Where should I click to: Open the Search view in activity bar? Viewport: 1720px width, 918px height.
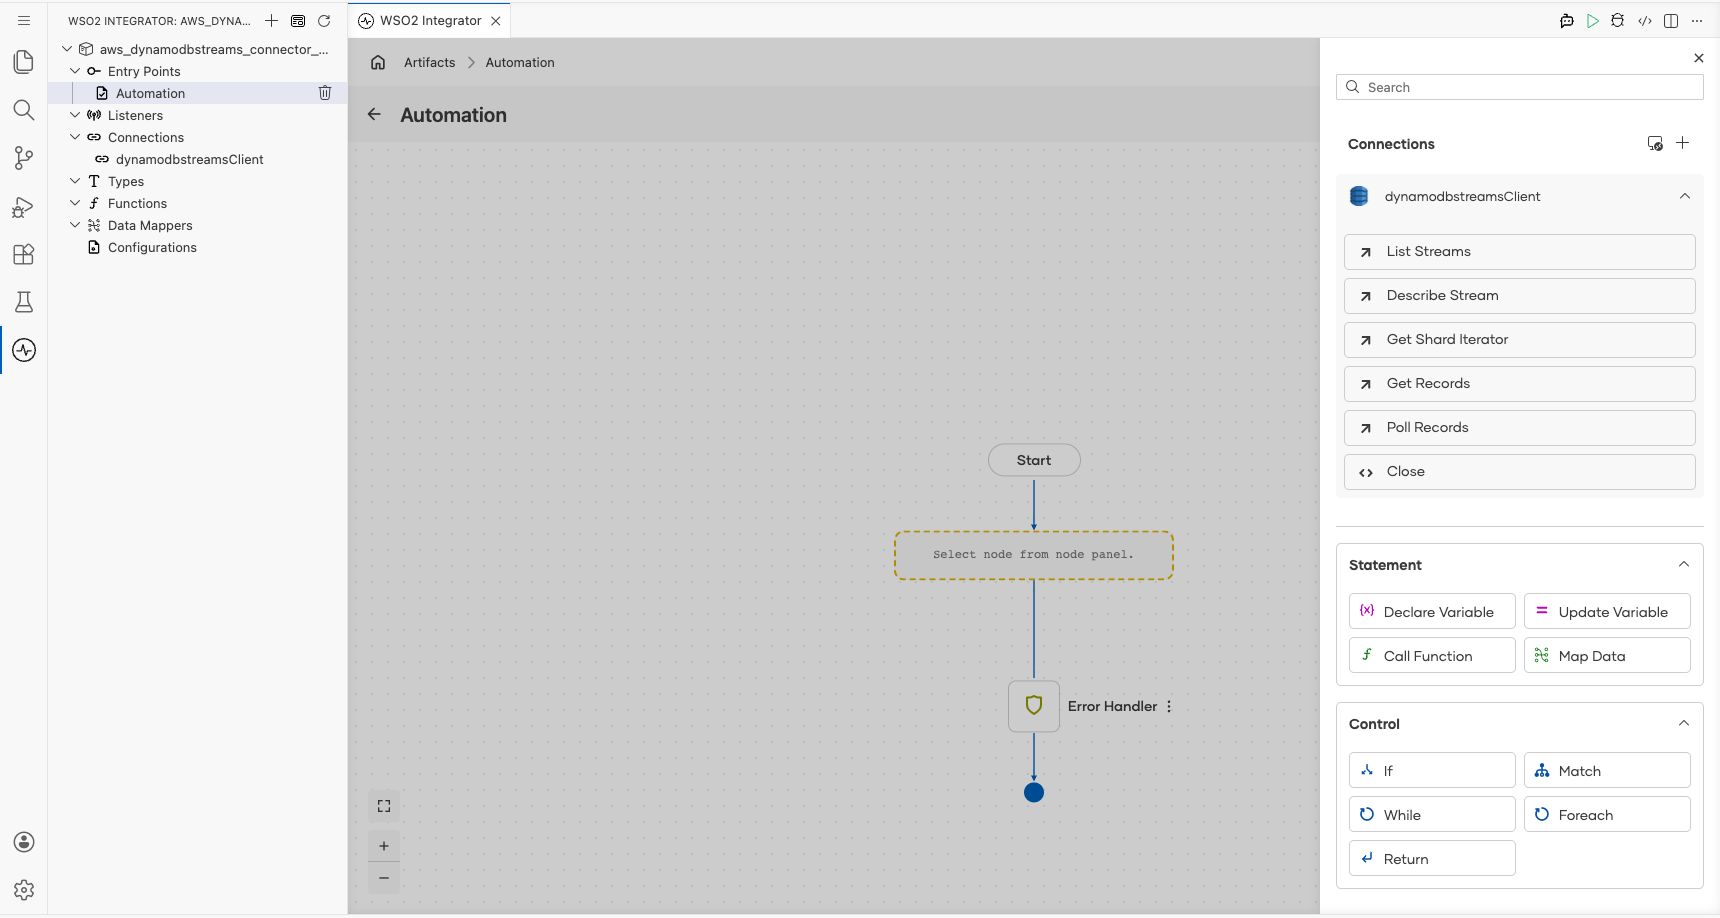click(24, 110)
